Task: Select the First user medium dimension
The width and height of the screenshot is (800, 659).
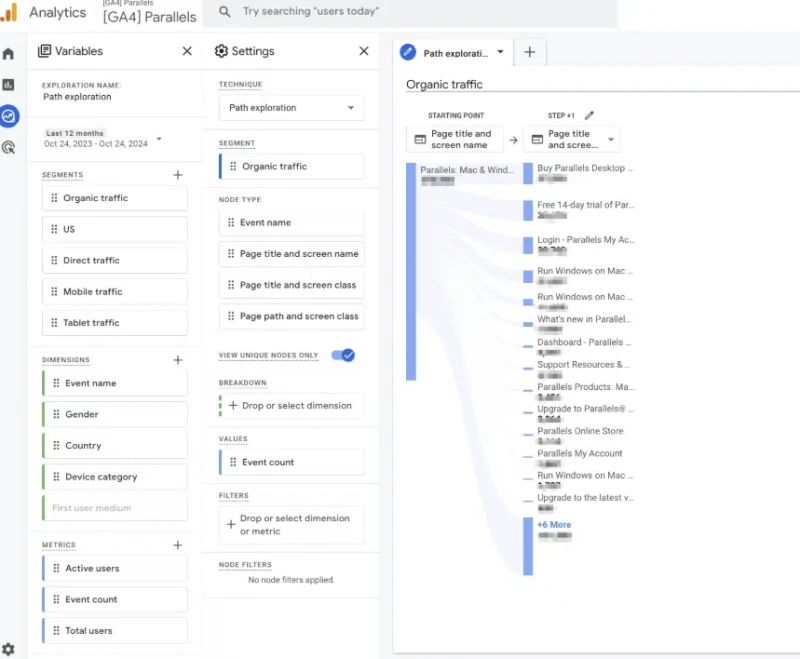Action: coord(115,508)
